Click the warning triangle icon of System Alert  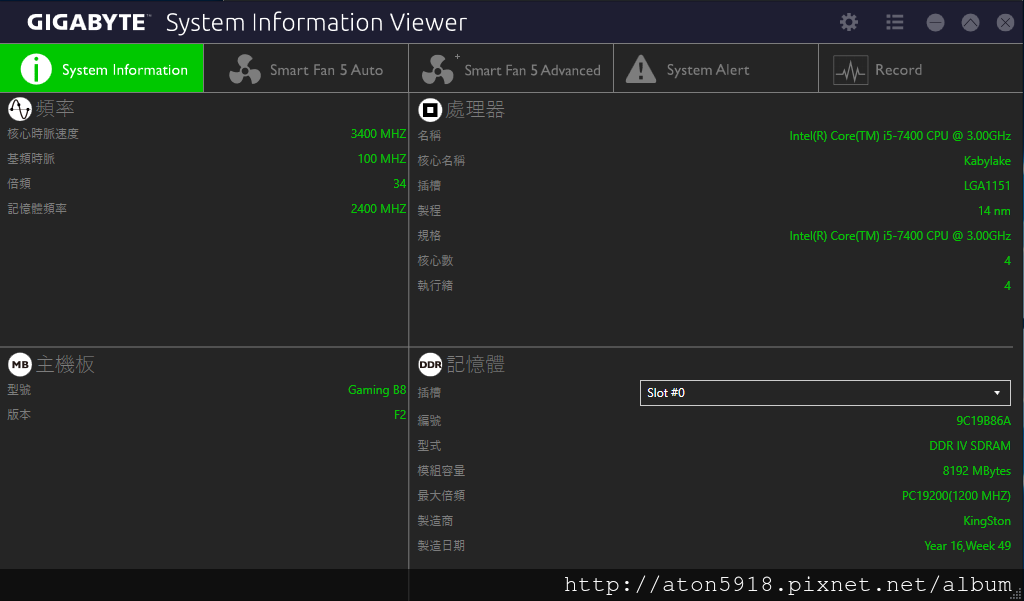[x=641, y=69]
